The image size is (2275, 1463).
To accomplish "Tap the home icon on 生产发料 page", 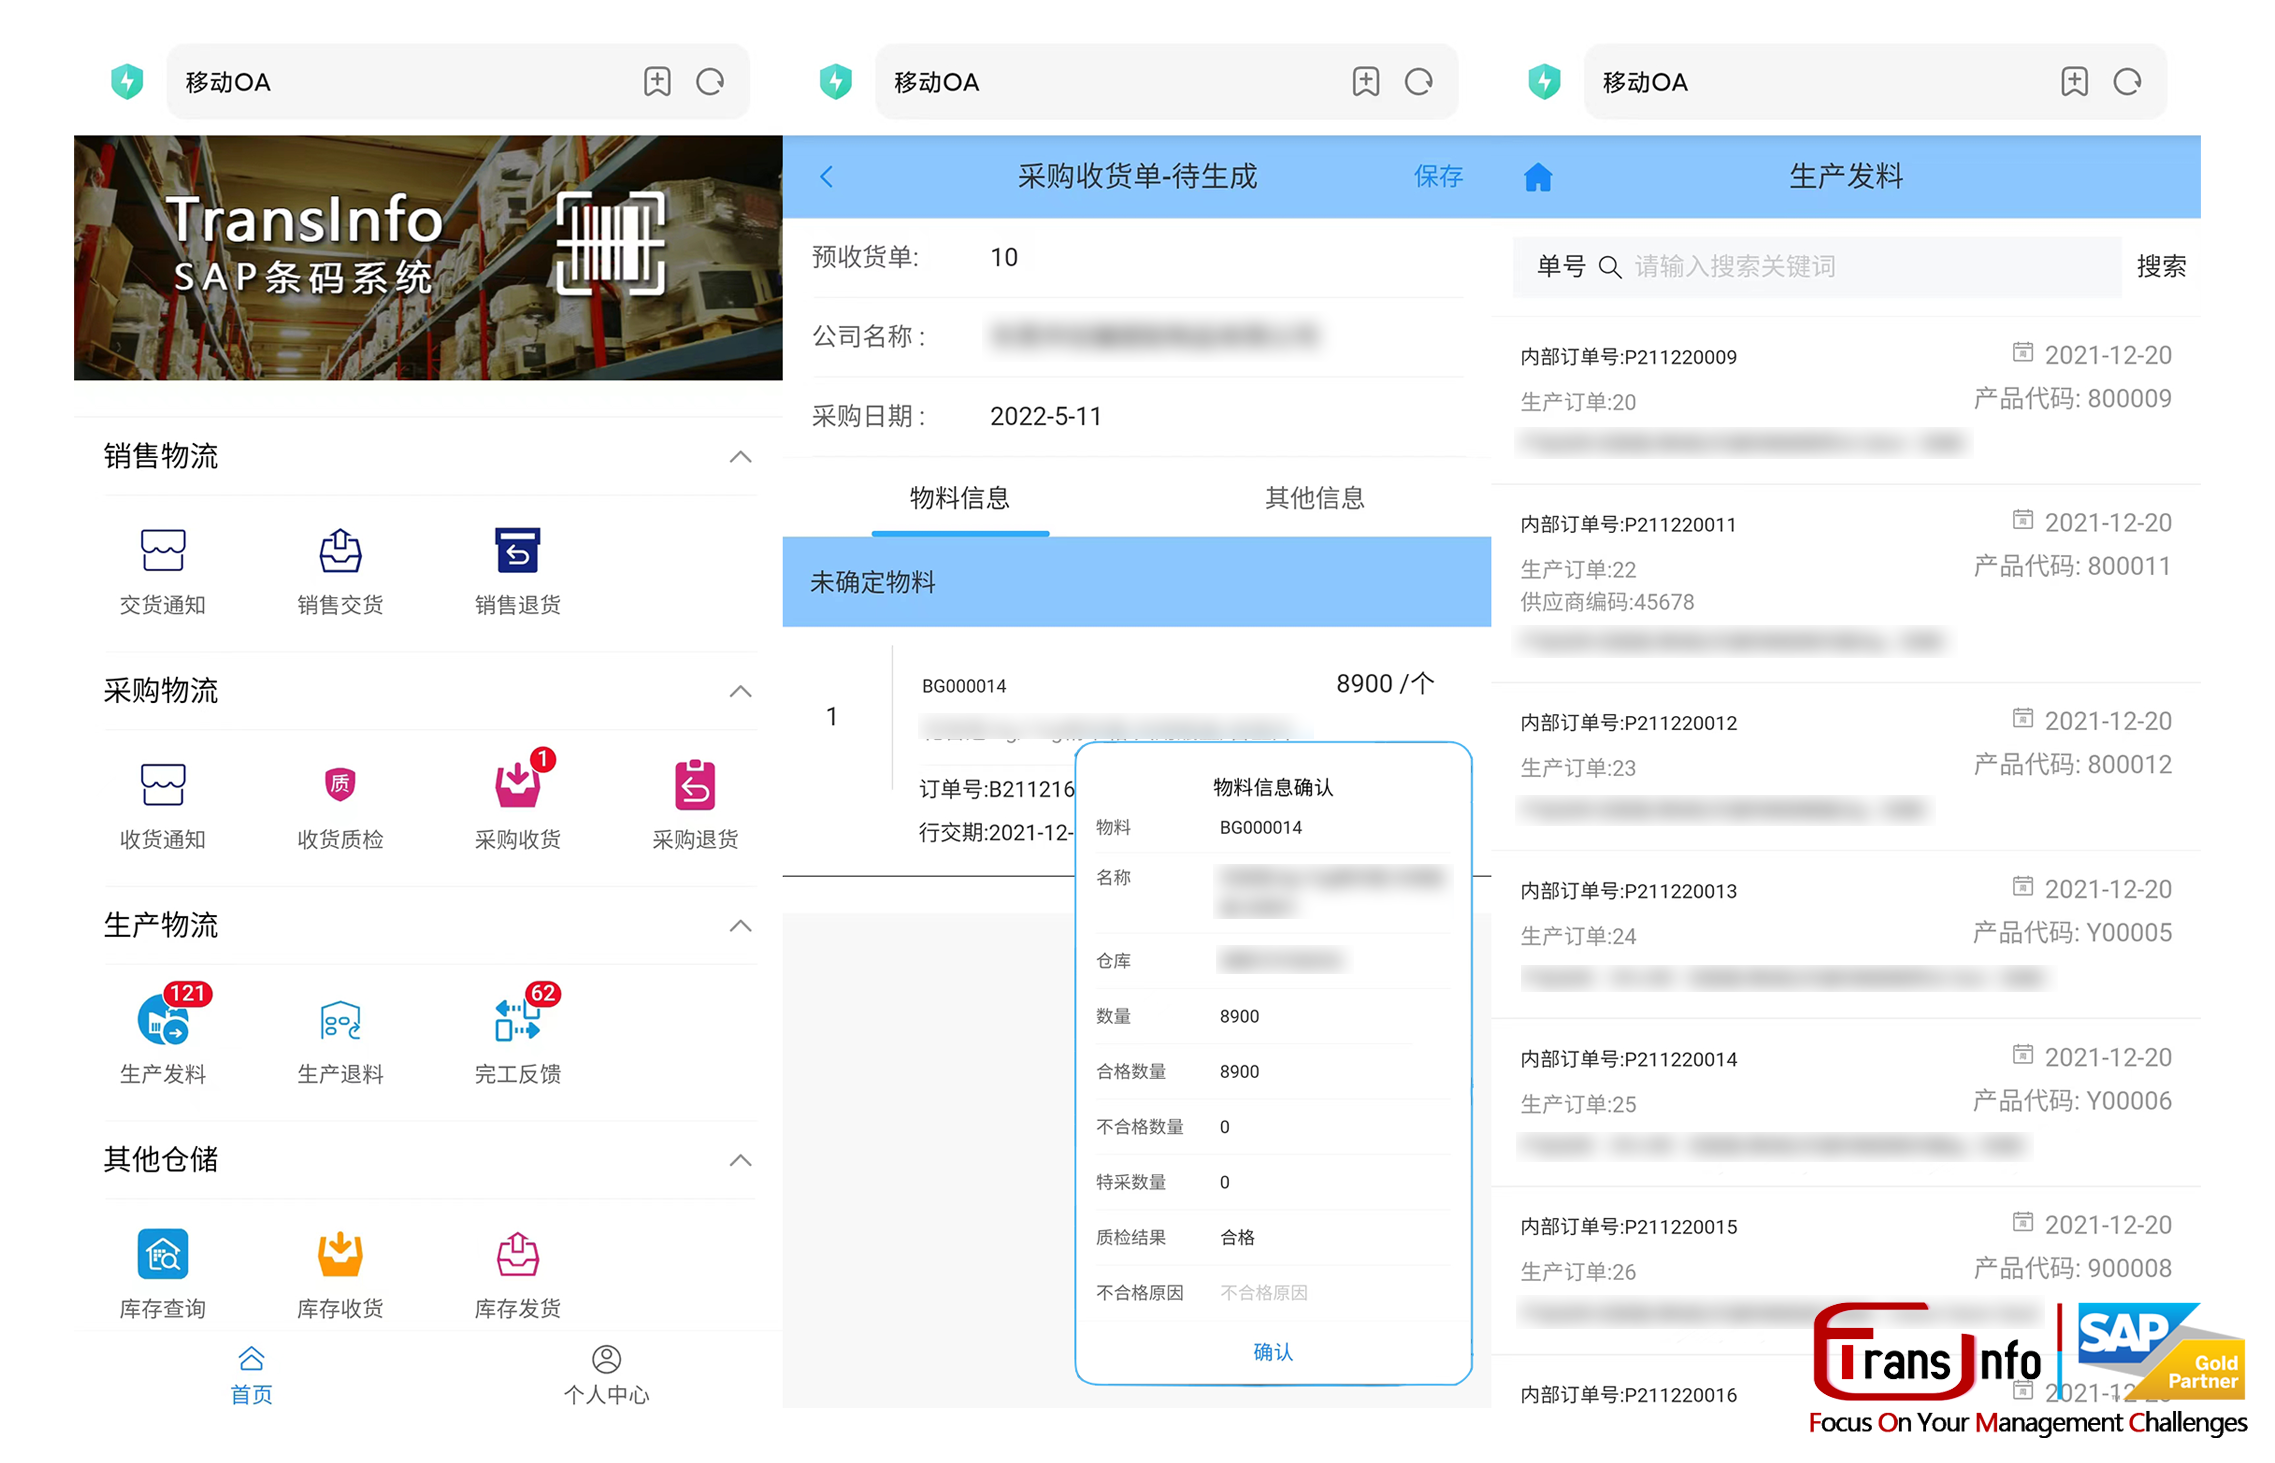I will tap(1538, 177).
